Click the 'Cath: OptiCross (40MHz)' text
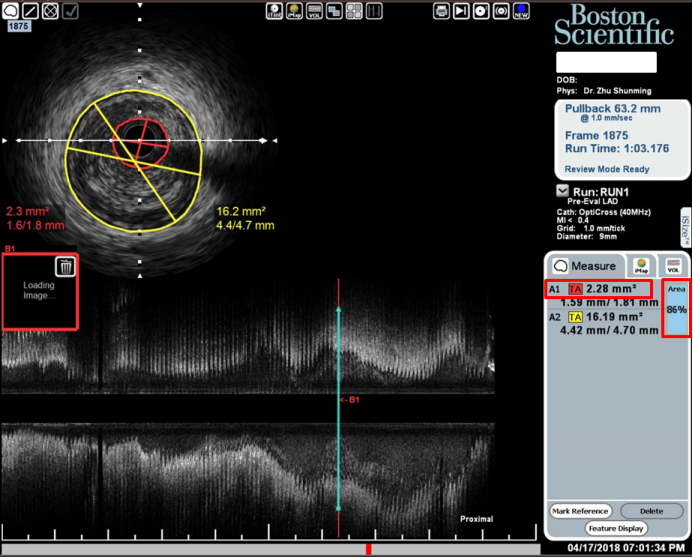This screenshot has height=558, width=693. click(x=603, y=212)
